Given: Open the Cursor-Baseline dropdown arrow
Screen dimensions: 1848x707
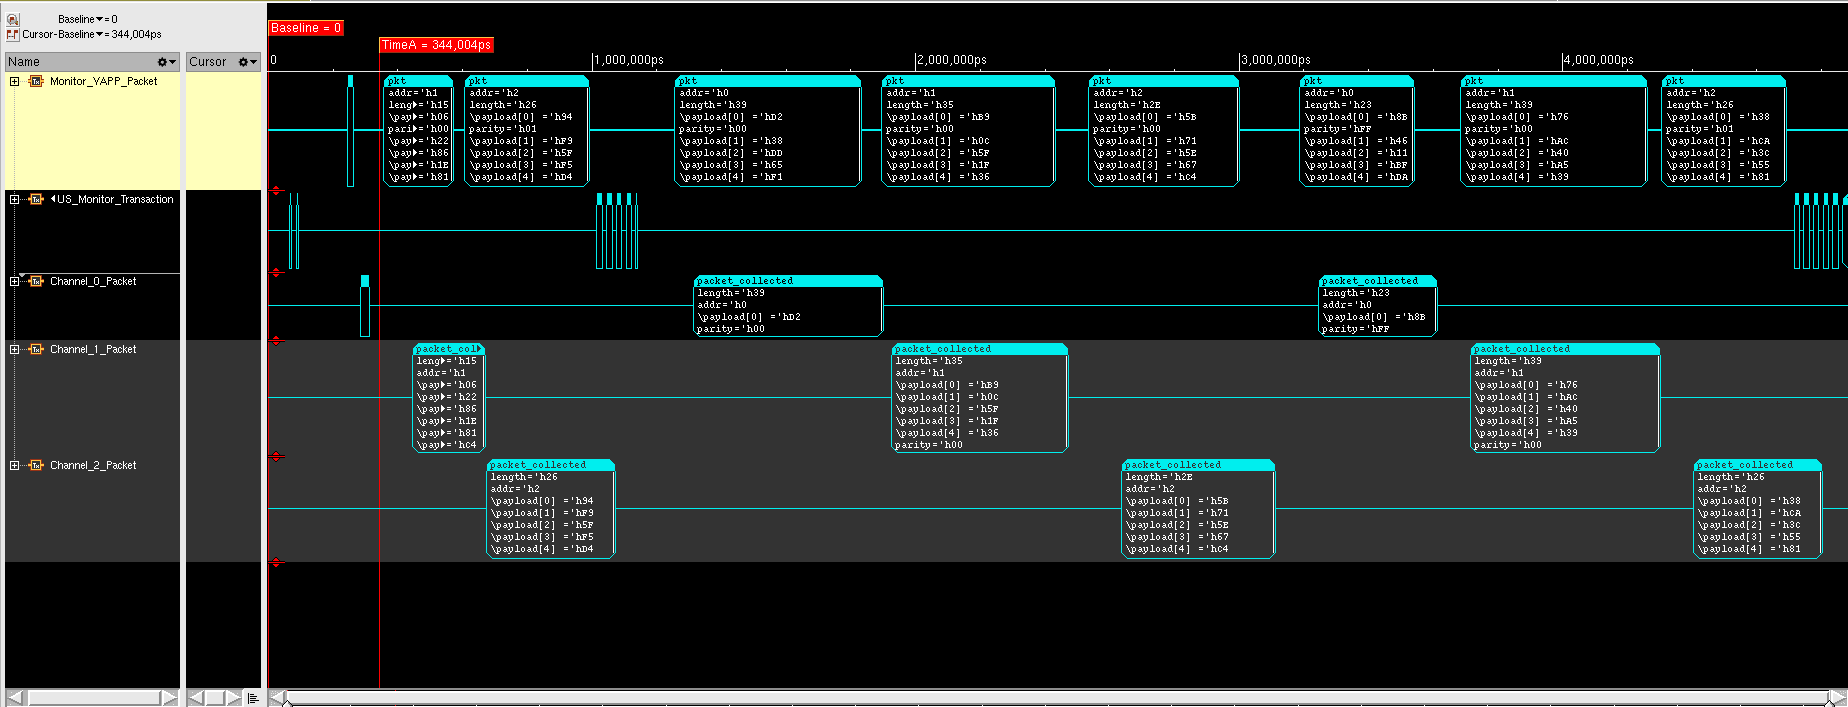Looking at the screenshot, I should point(100,34).
